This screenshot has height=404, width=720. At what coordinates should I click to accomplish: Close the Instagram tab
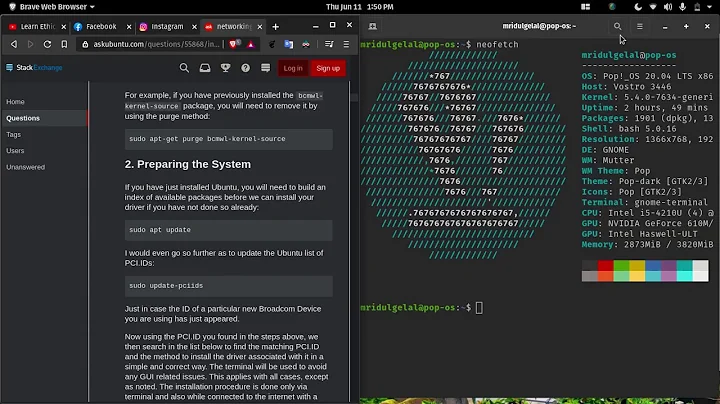[194, 27]
